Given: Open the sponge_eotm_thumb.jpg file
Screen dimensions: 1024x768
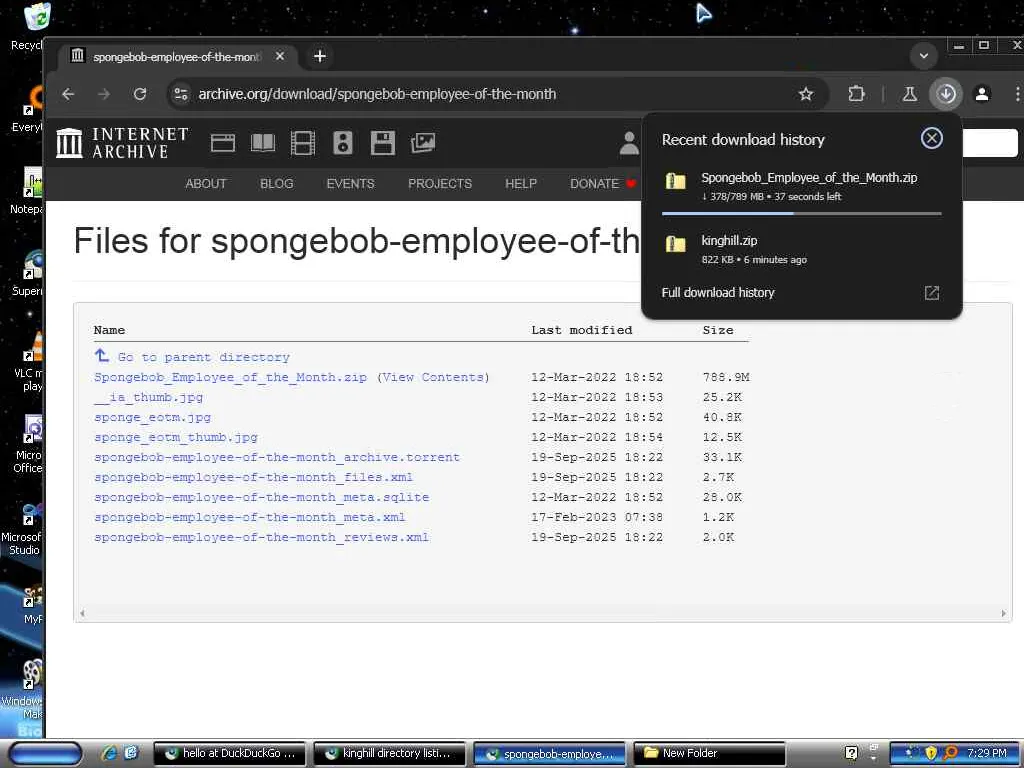Looking at the screenshot, I should (x=176, y=437).
